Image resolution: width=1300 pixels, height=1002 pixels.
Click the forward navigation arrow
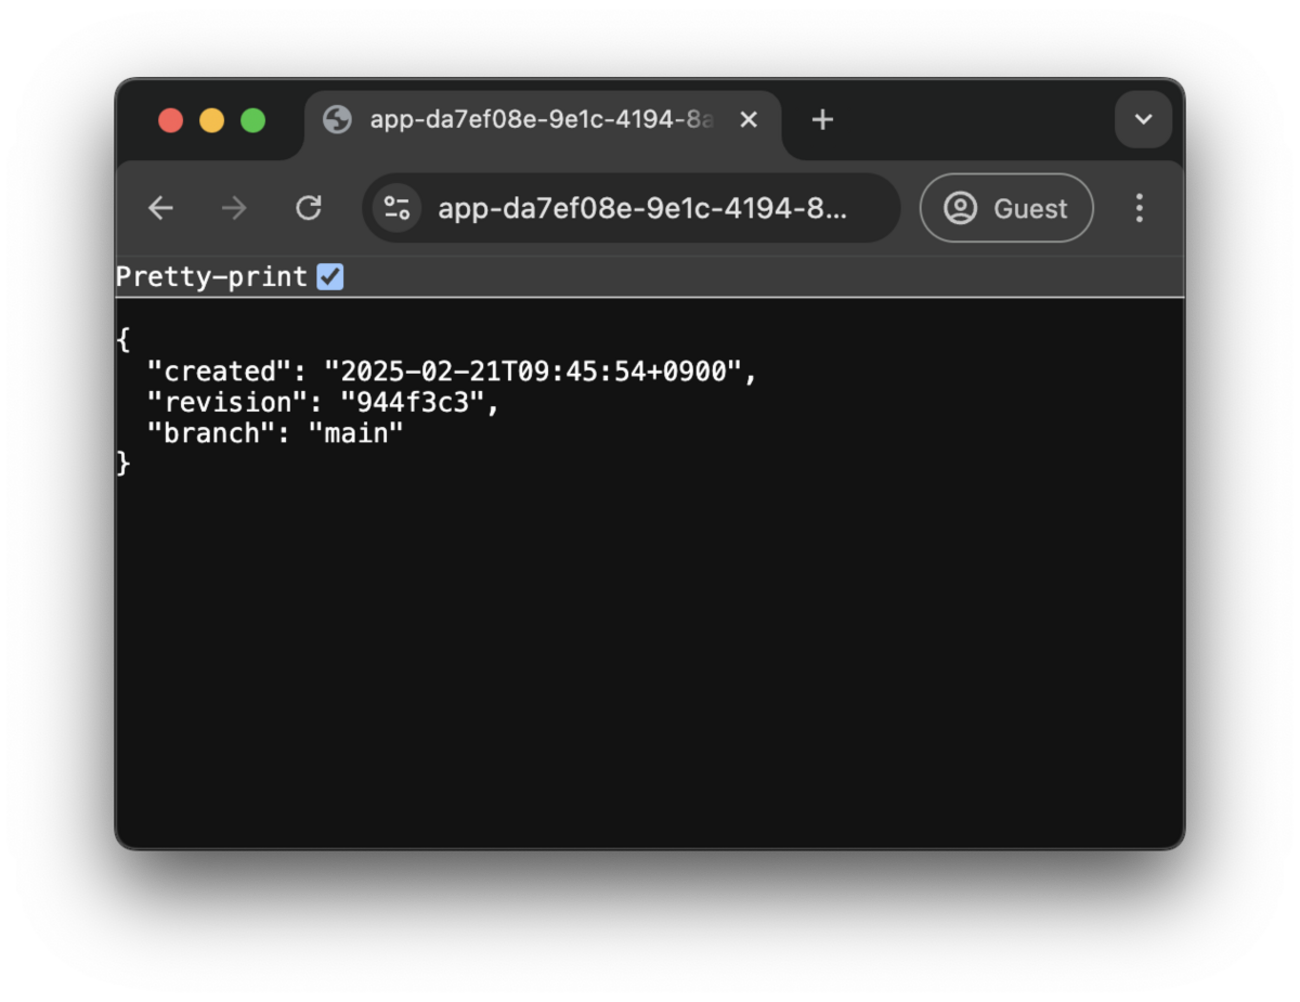pos(234,208)
